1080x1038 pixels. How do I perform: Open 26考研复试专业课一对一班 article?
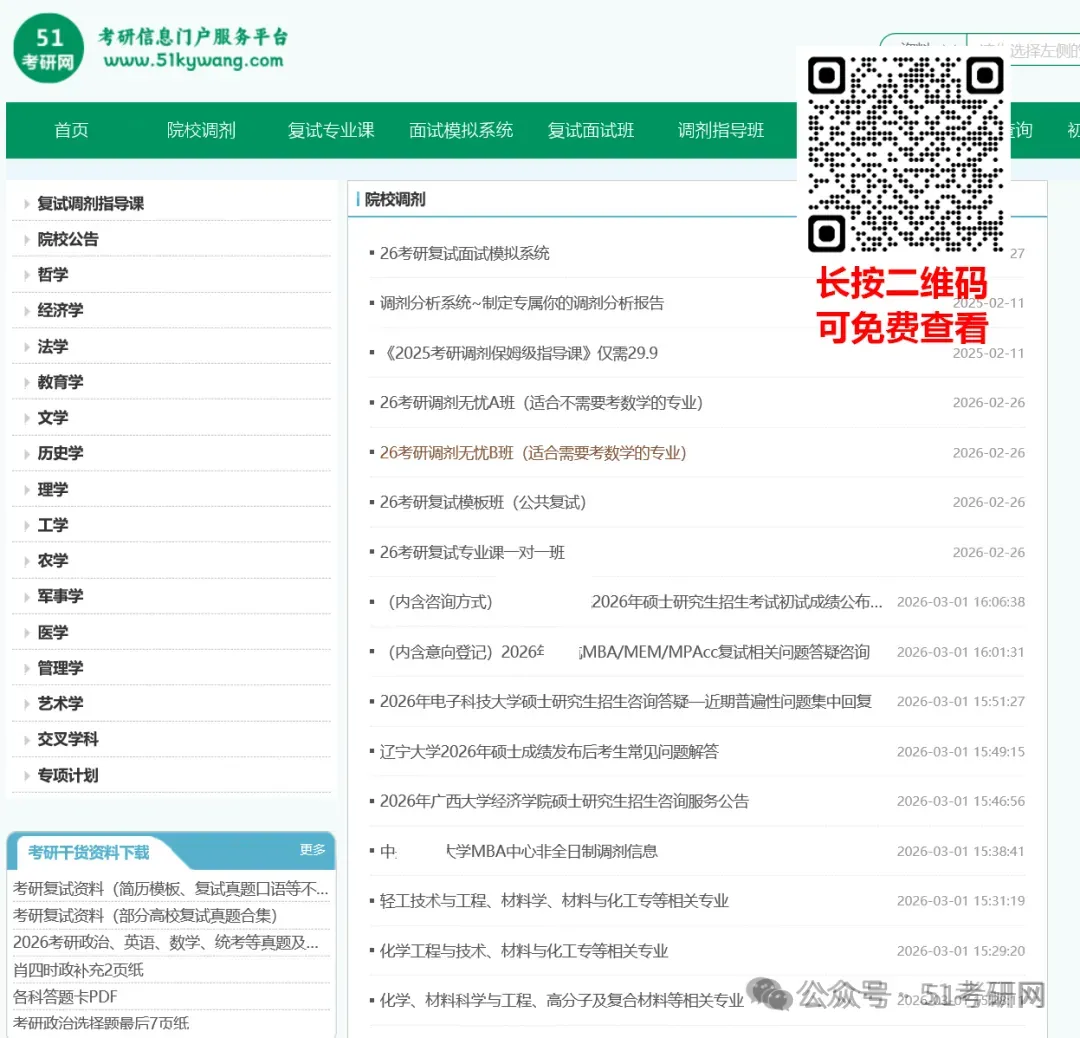click(472, 552)
